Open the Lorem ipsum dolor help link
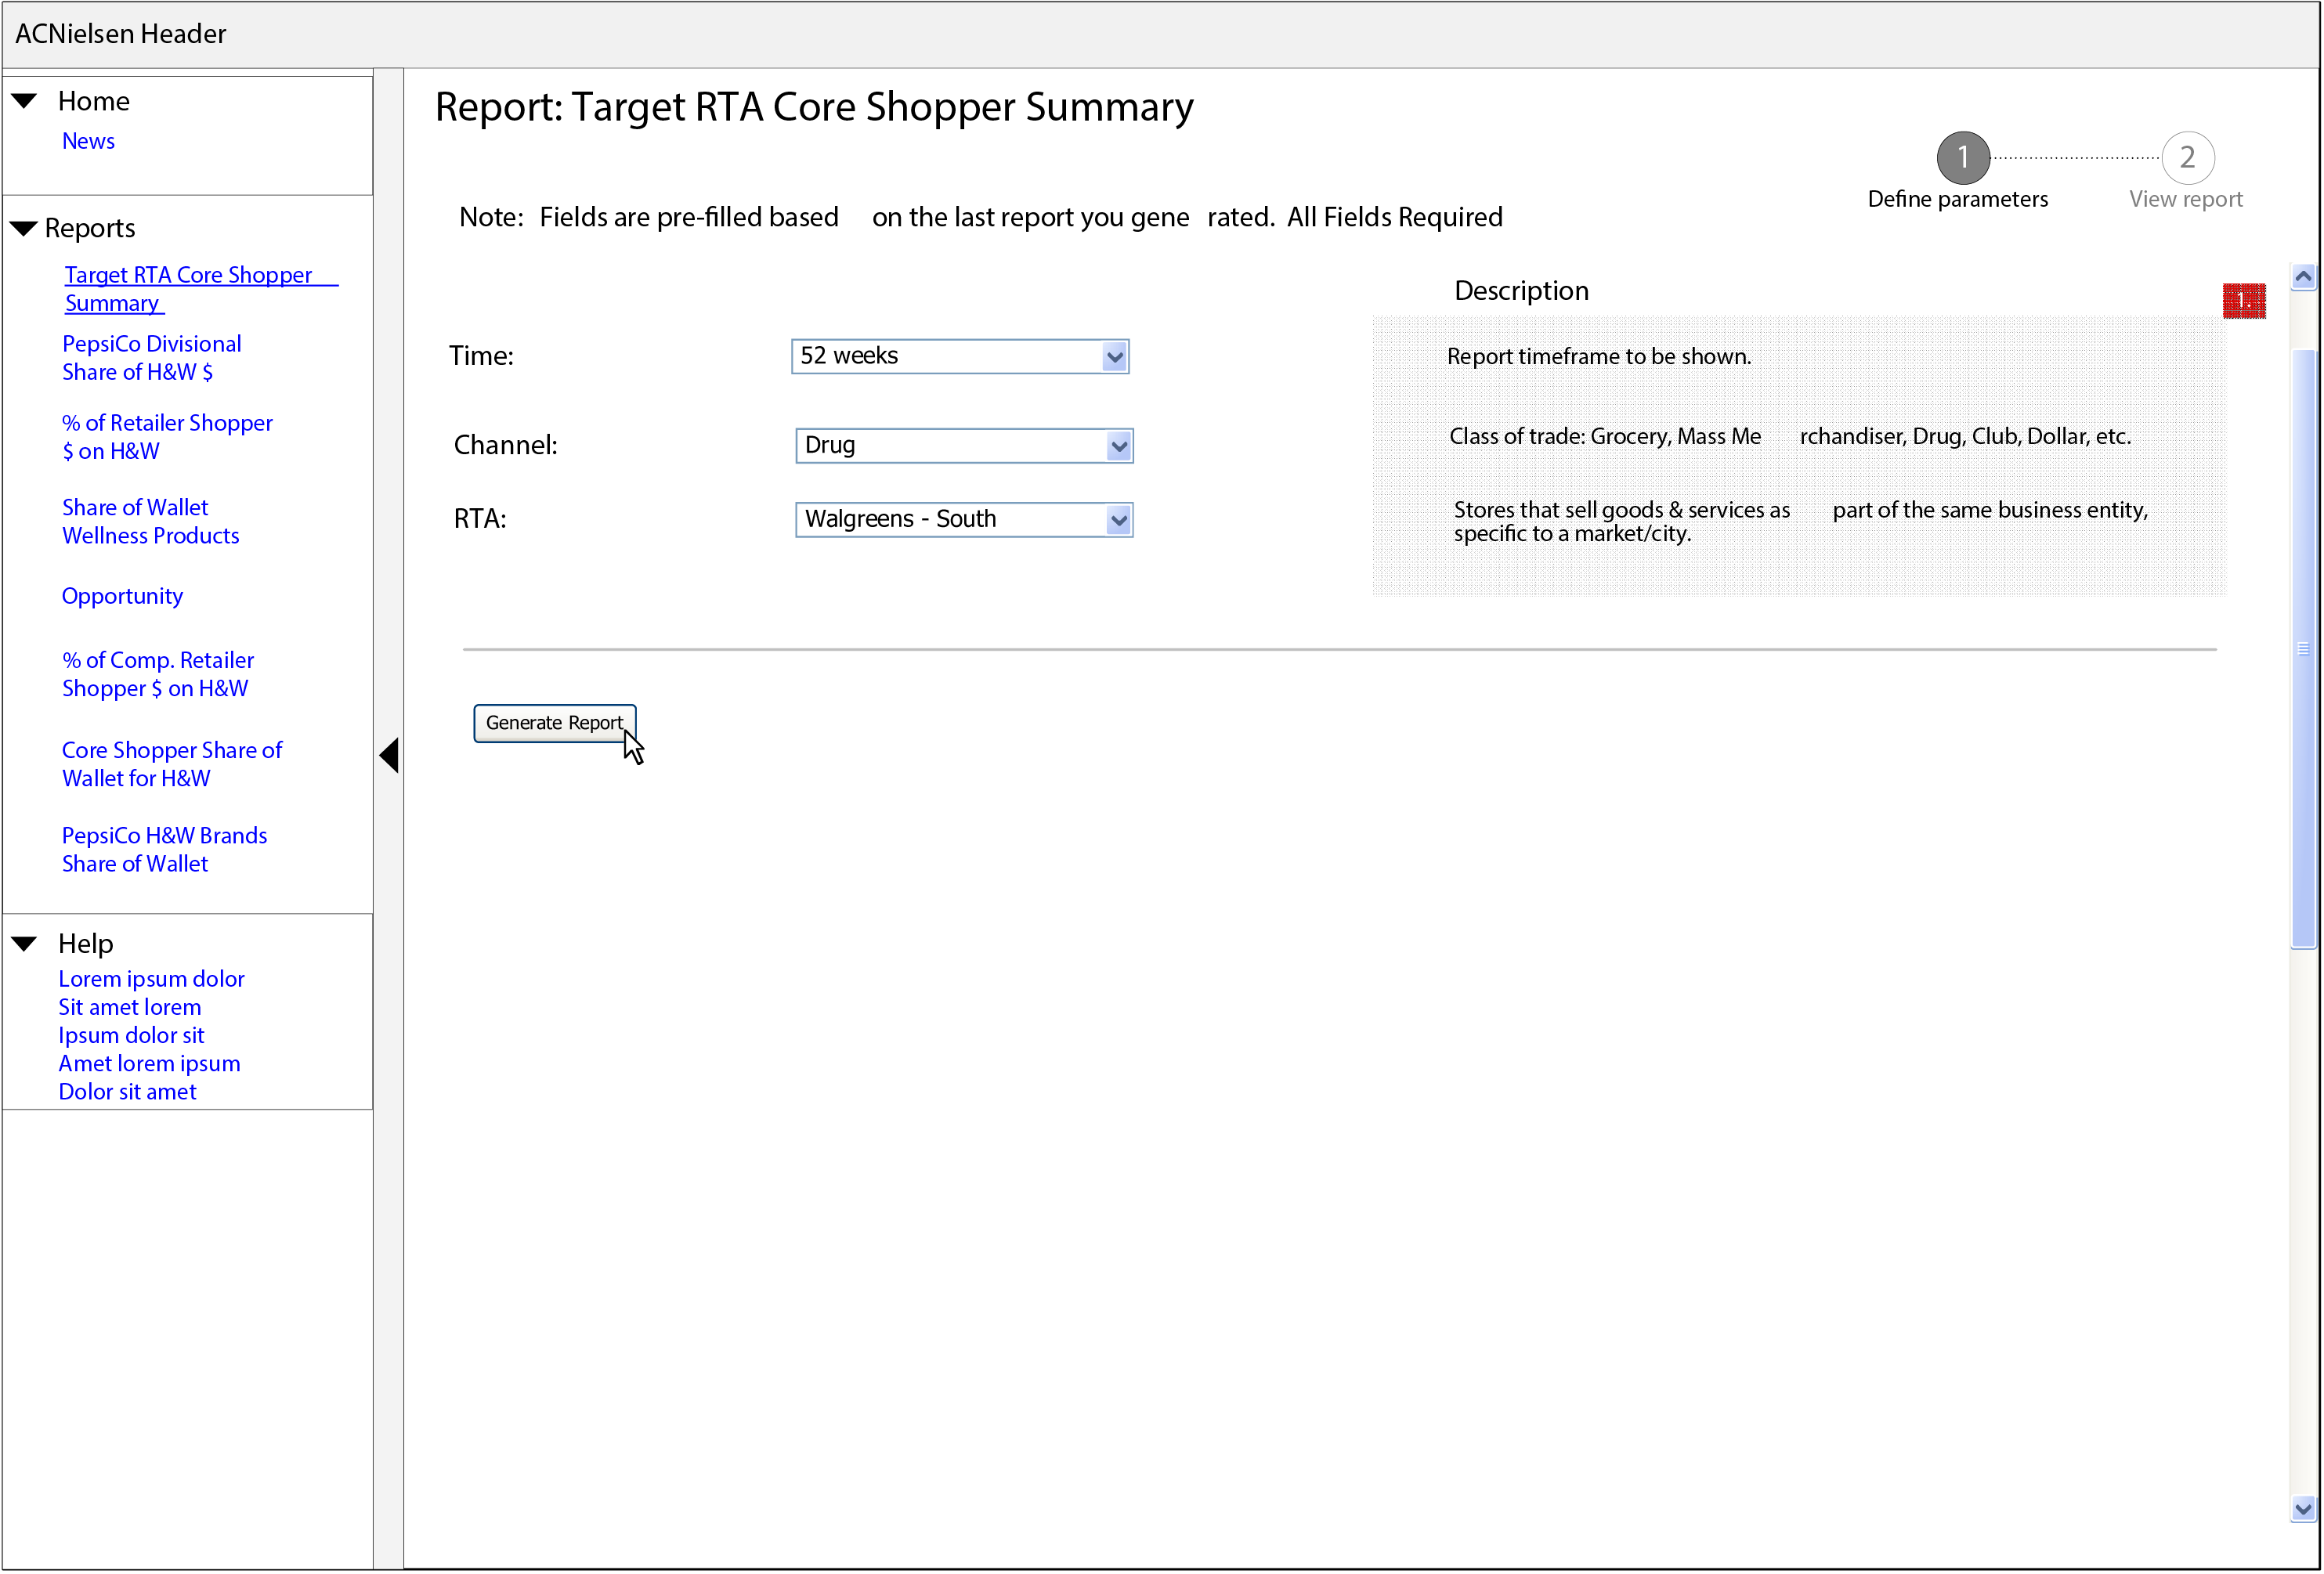 click(x=151, y=978)
